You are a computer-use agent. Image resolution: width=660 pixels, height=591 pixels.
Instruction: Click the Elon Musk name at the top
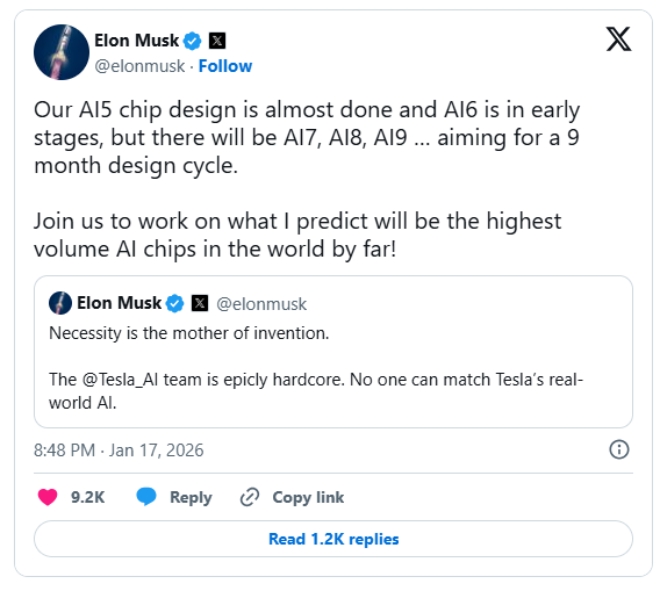pos(136,41)
